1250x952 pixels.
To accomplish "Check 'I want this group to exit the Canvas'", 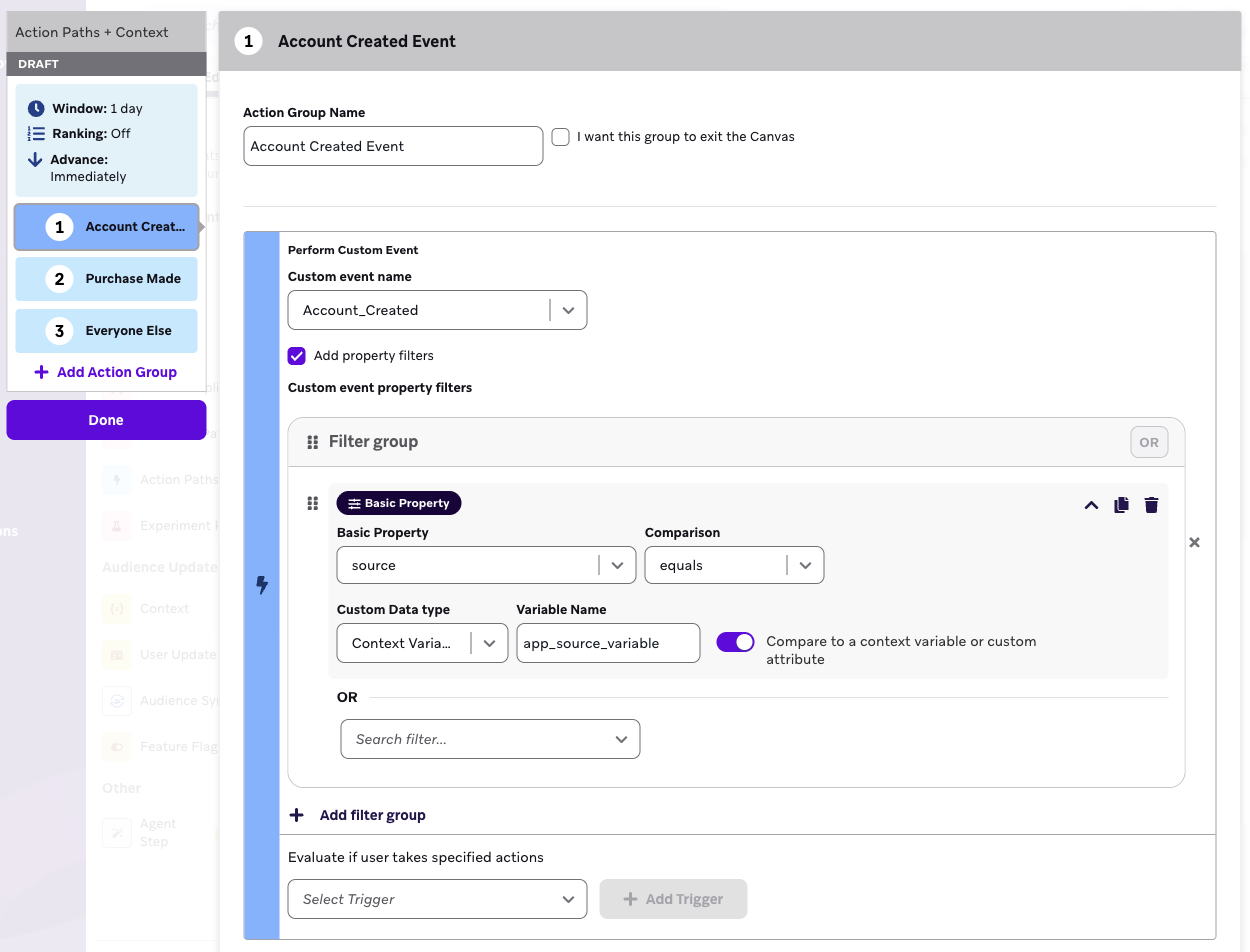I will pyautogui.click(x=561, y=137).
